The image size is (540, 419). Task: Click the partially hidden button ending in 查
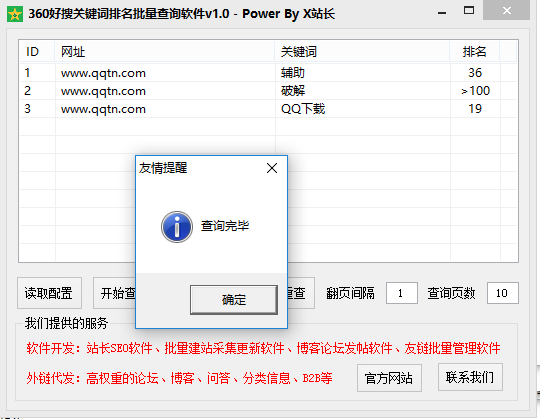click(301, 293)
